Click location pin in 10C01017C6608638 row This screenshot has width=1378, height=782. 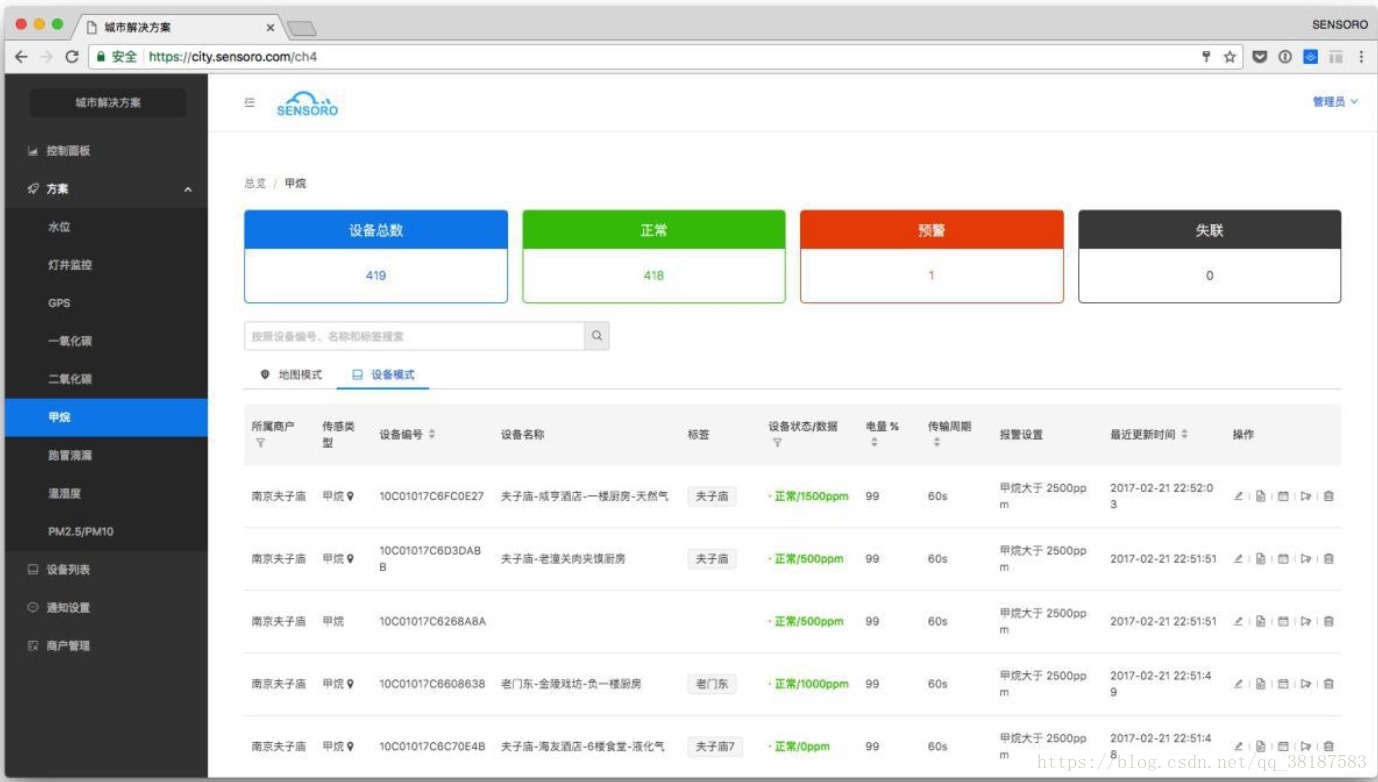(350, 684)
